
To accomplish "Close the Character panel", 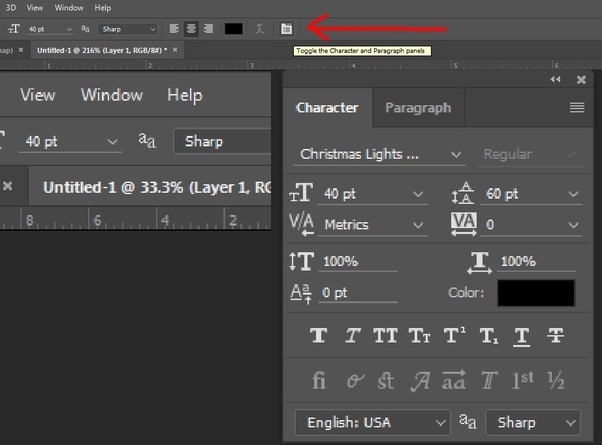I will pyautogui.click(x=581, y=79).
